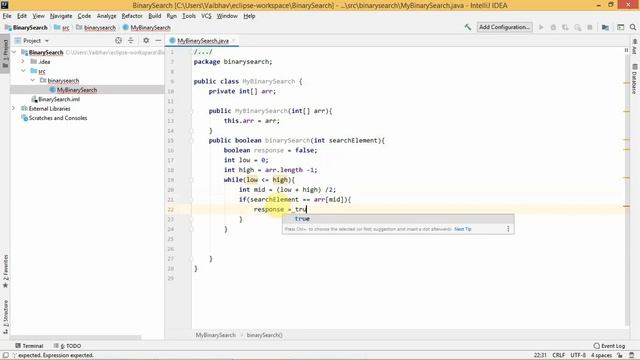The height and width of the screenshot is (360, 640).
Task: Open the Refactor menu
Action: [x=132, y=16]
